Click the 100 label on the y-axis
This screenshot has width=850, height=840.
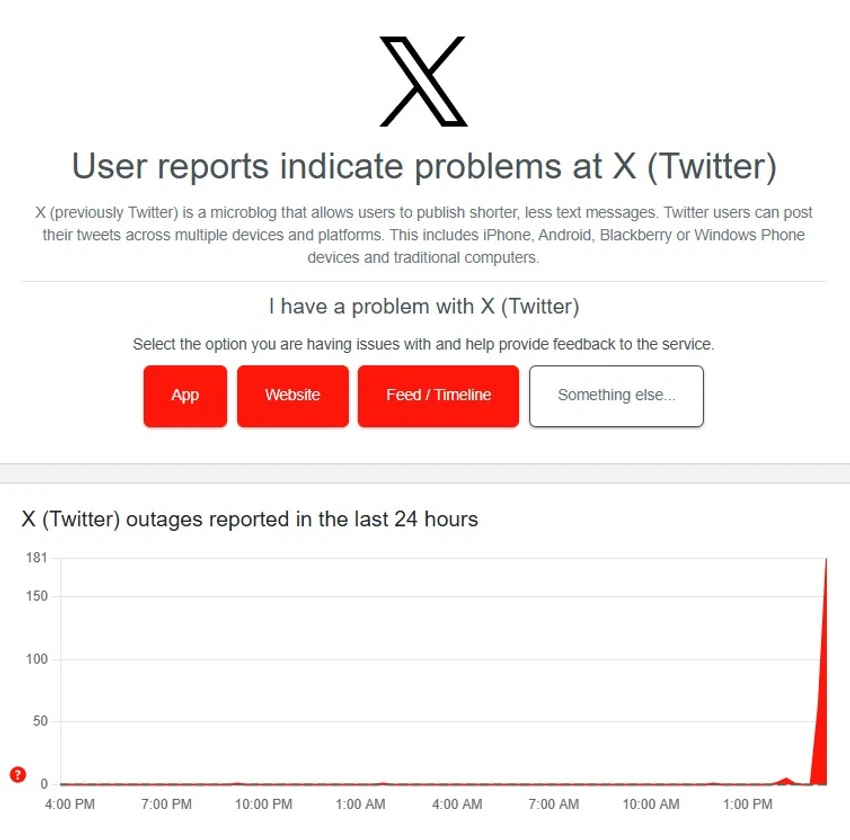pyautogui.click(x=36, y=659)
